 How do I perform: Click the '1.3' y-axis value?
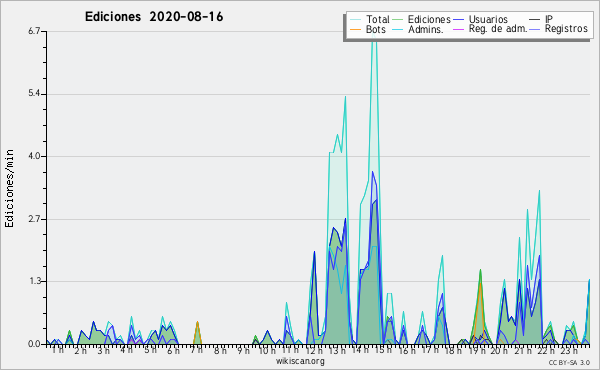click(x=34, y=281)
